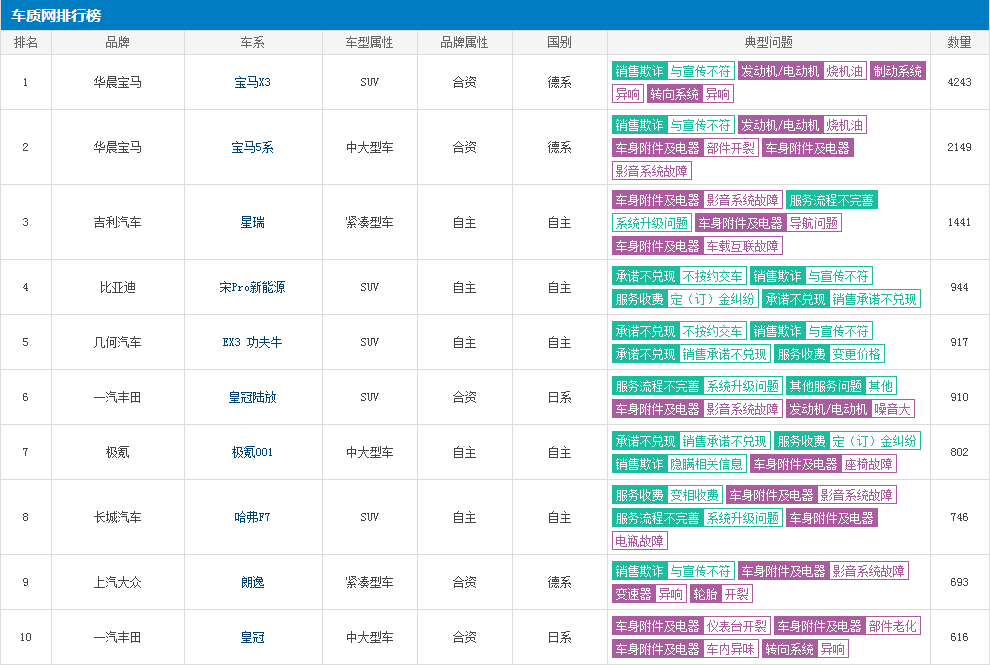Click the 数量 column header
The width and height of the screenshot is (990, 665).
959,42
